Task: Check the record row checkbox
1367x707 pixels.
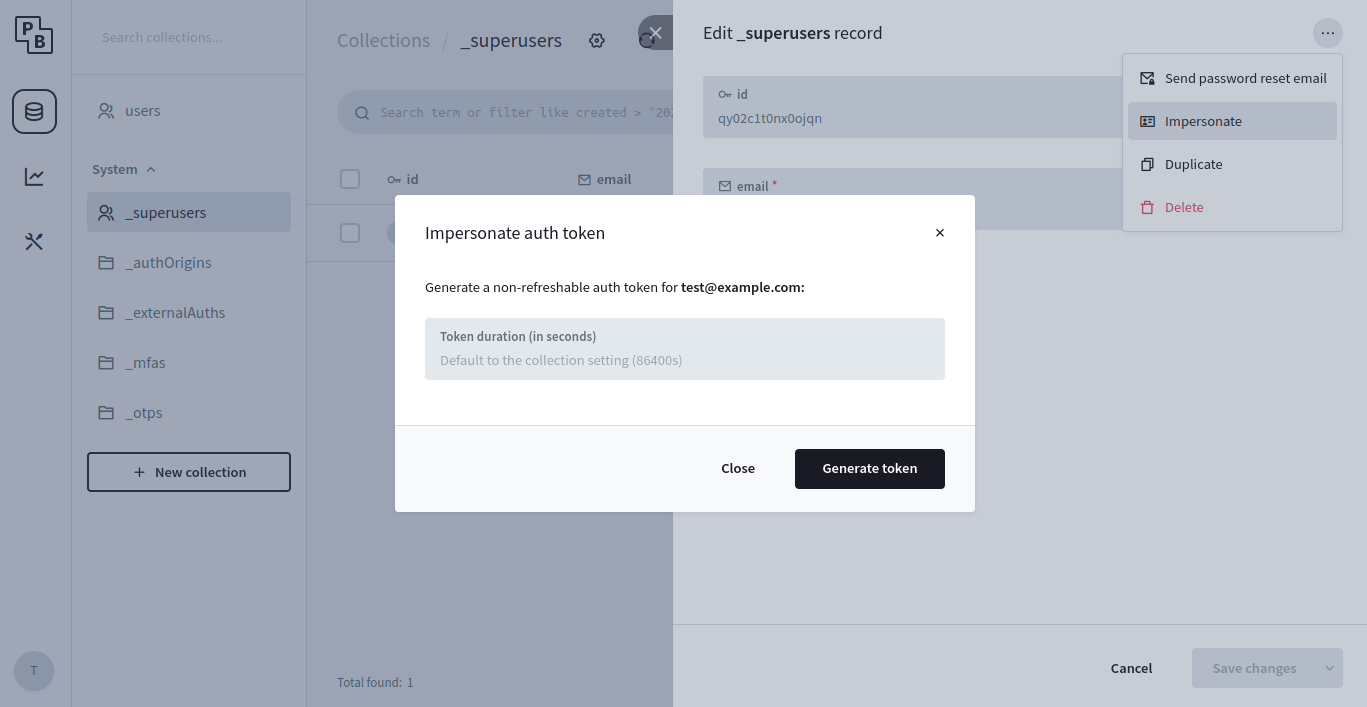Action: [x=350, y=233]
